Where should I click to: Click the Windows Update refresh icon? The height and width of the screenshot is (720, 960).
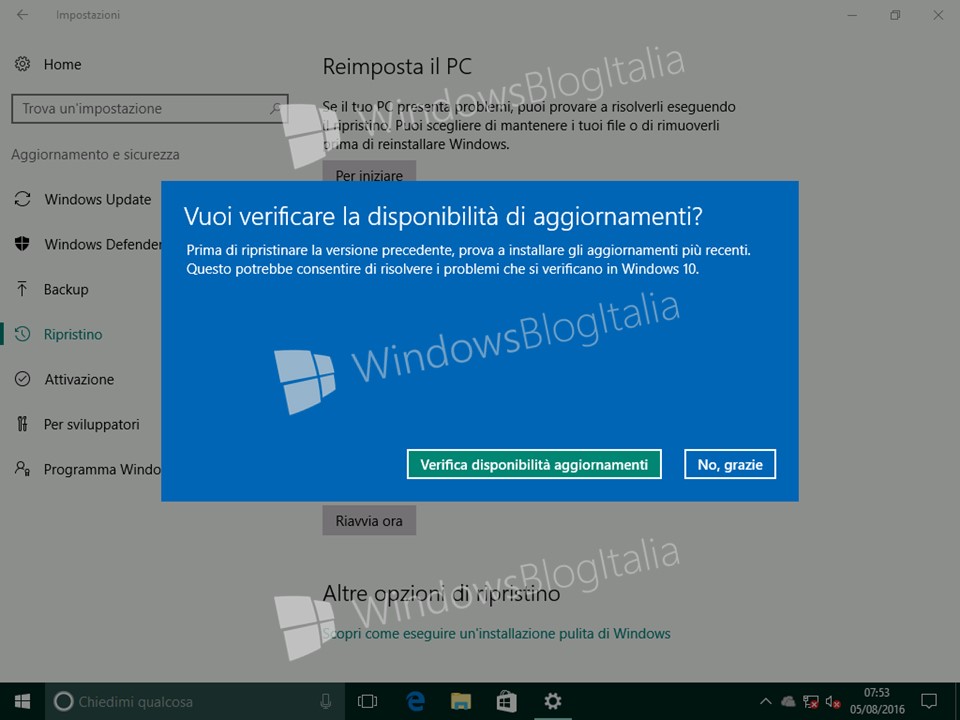[x=23, y=199]
